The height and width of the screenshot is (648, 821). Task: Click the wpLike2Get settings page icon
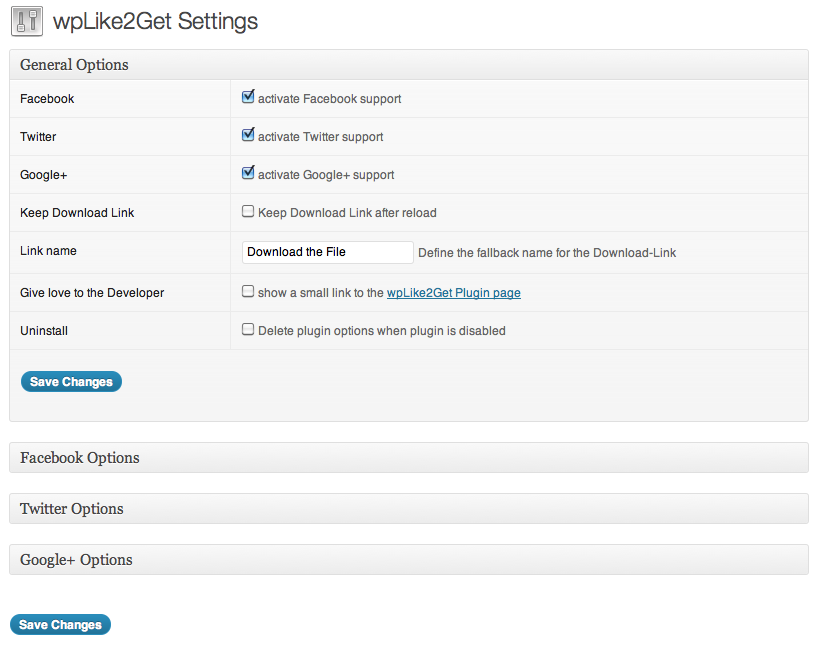click(27, 21)
